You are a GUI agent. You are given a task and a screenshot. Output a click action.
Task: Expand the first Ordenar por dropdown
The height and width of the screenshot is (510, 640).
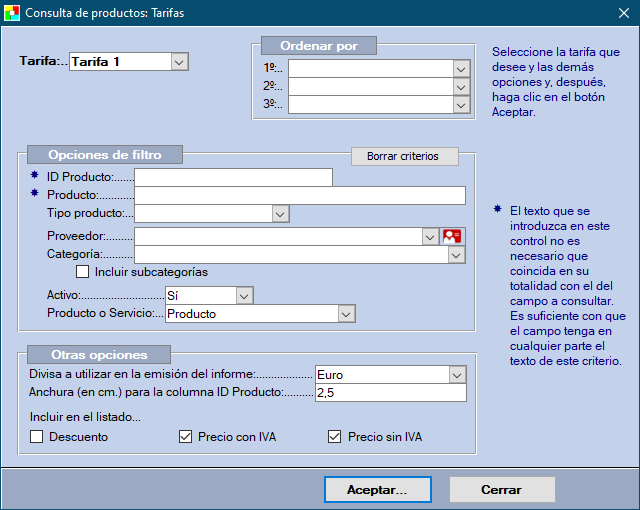pos(461,69)
